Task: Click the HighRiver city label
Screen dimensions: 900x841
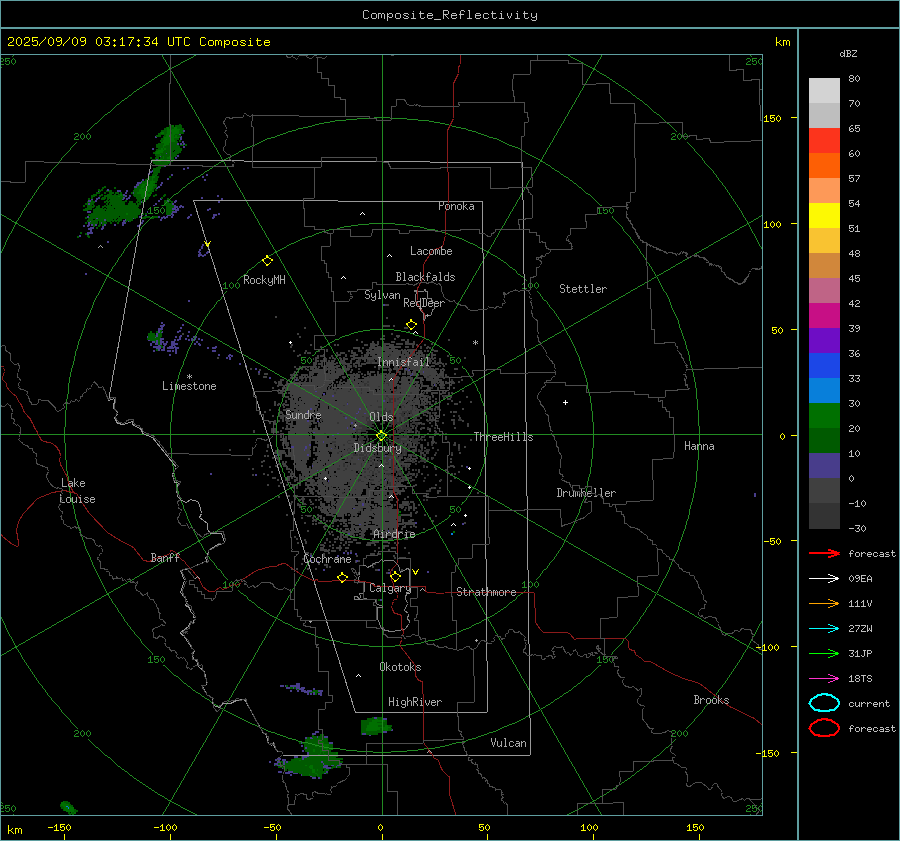Action: click(414, 702)
